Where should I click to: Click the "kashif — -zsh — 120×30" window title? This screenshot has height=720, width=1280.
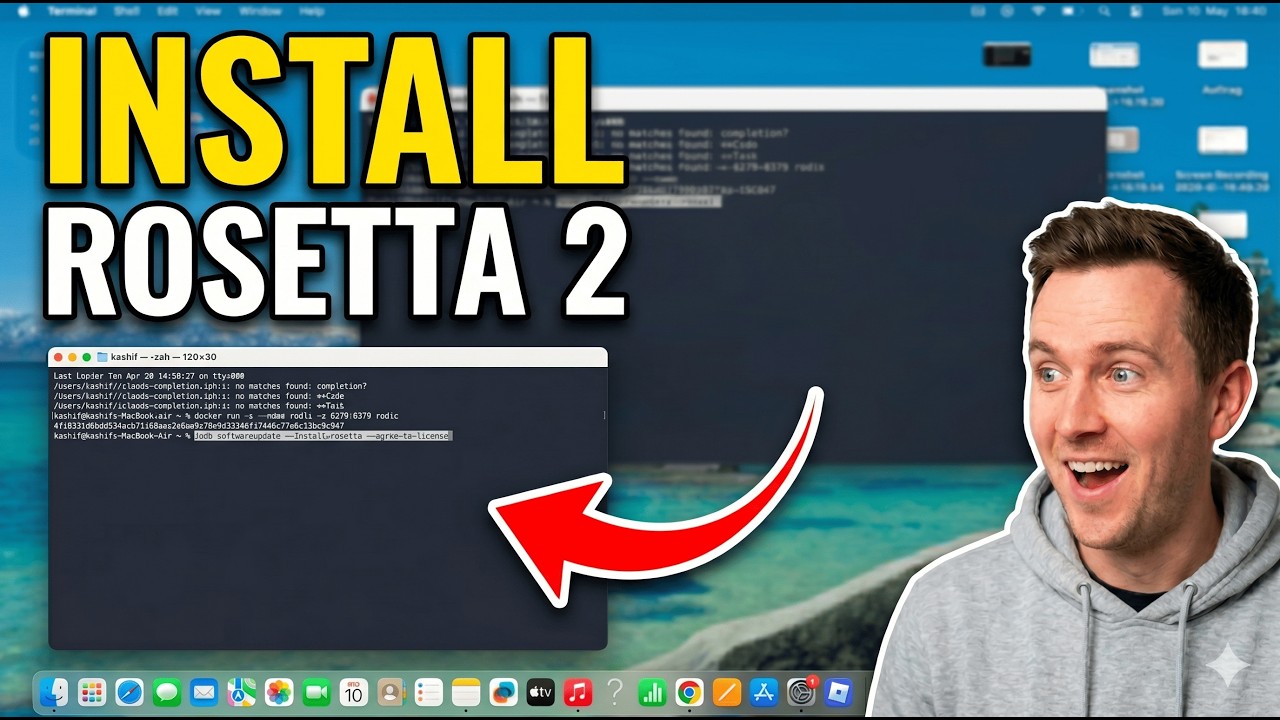163,357
